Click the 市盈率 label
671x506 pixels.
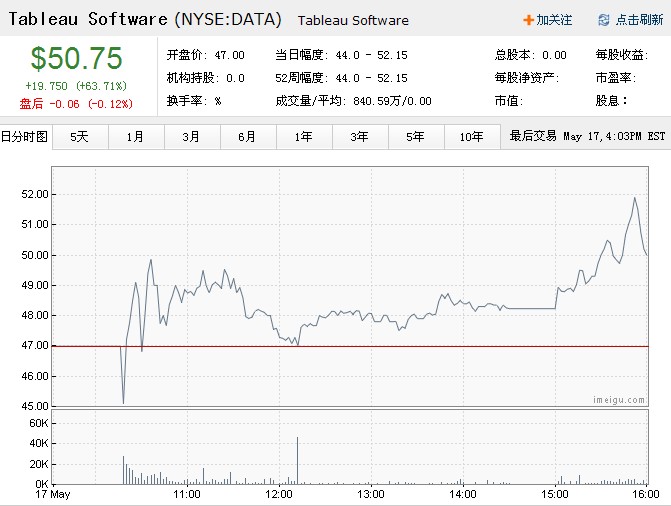616,78
